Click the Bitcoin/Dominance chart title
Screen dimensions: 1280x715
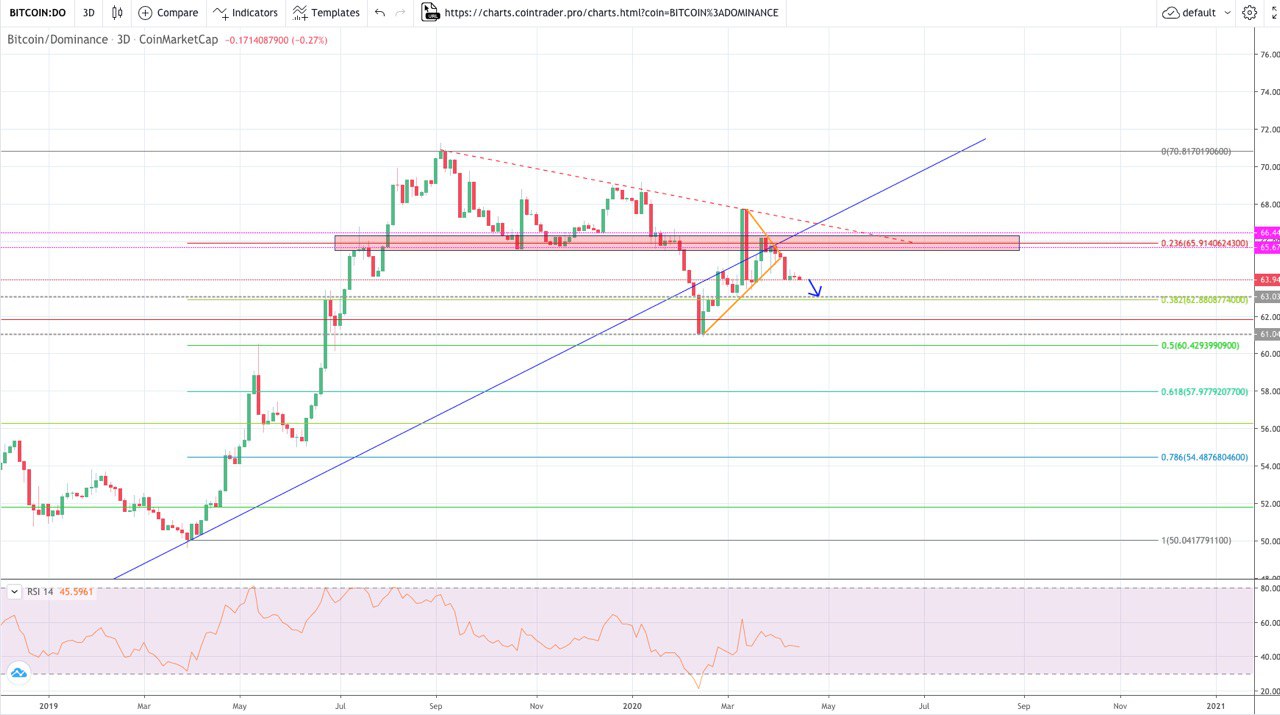57,40
